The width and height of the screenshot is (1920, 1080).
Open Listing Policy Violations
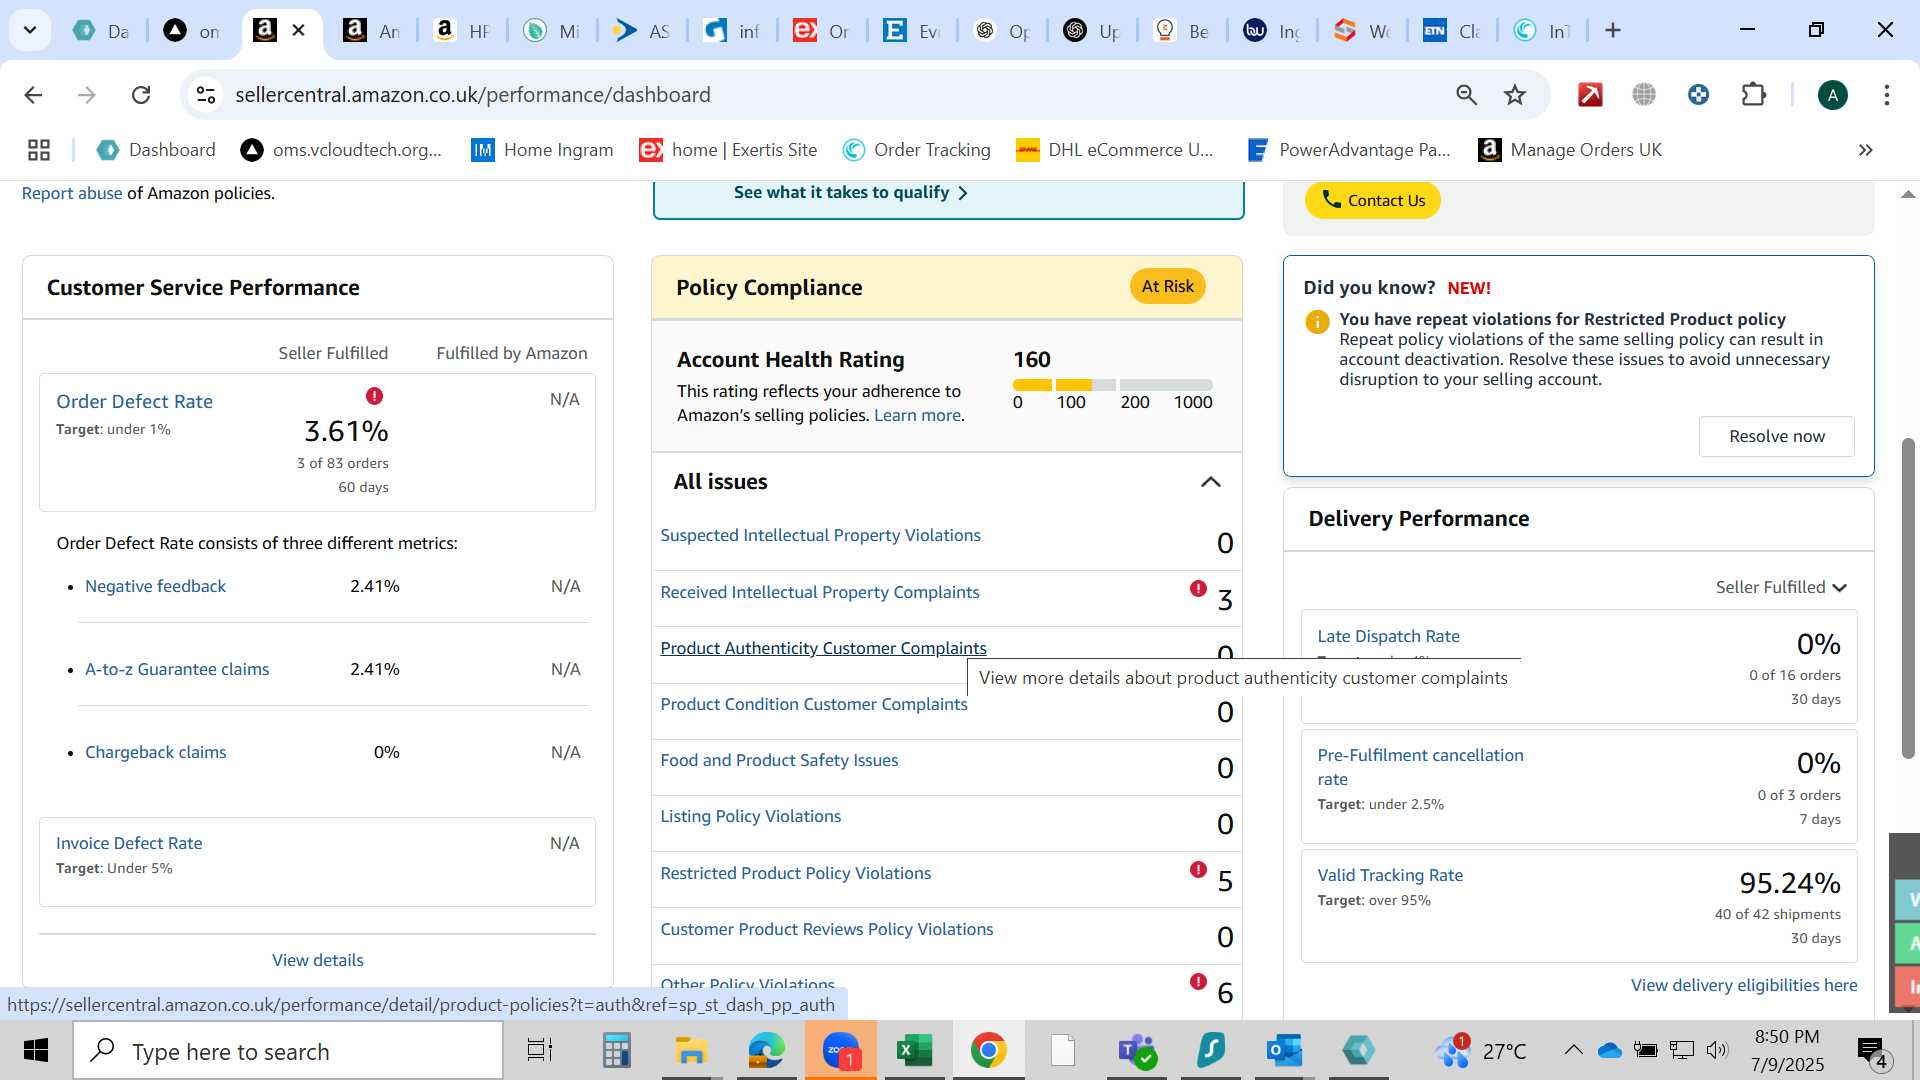click(750, 816)
